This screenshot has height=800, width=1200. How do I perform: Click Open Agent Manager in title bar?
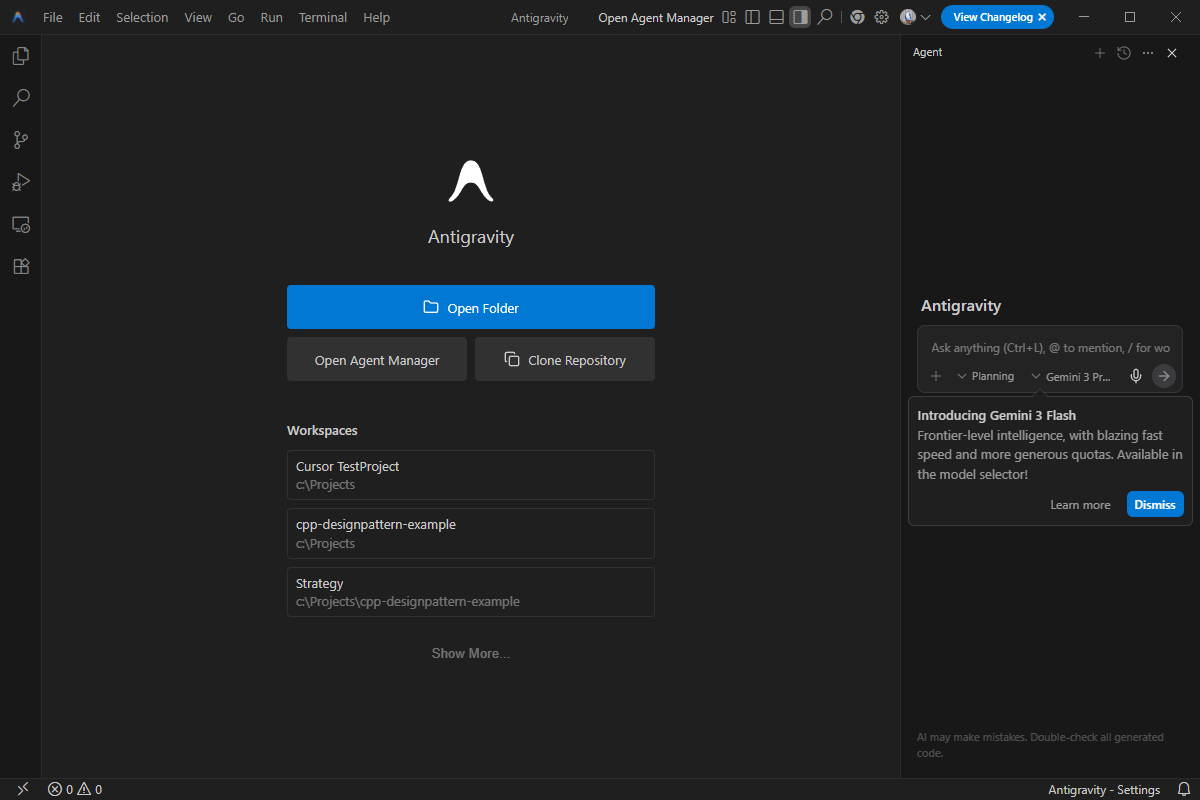[656, 17]
